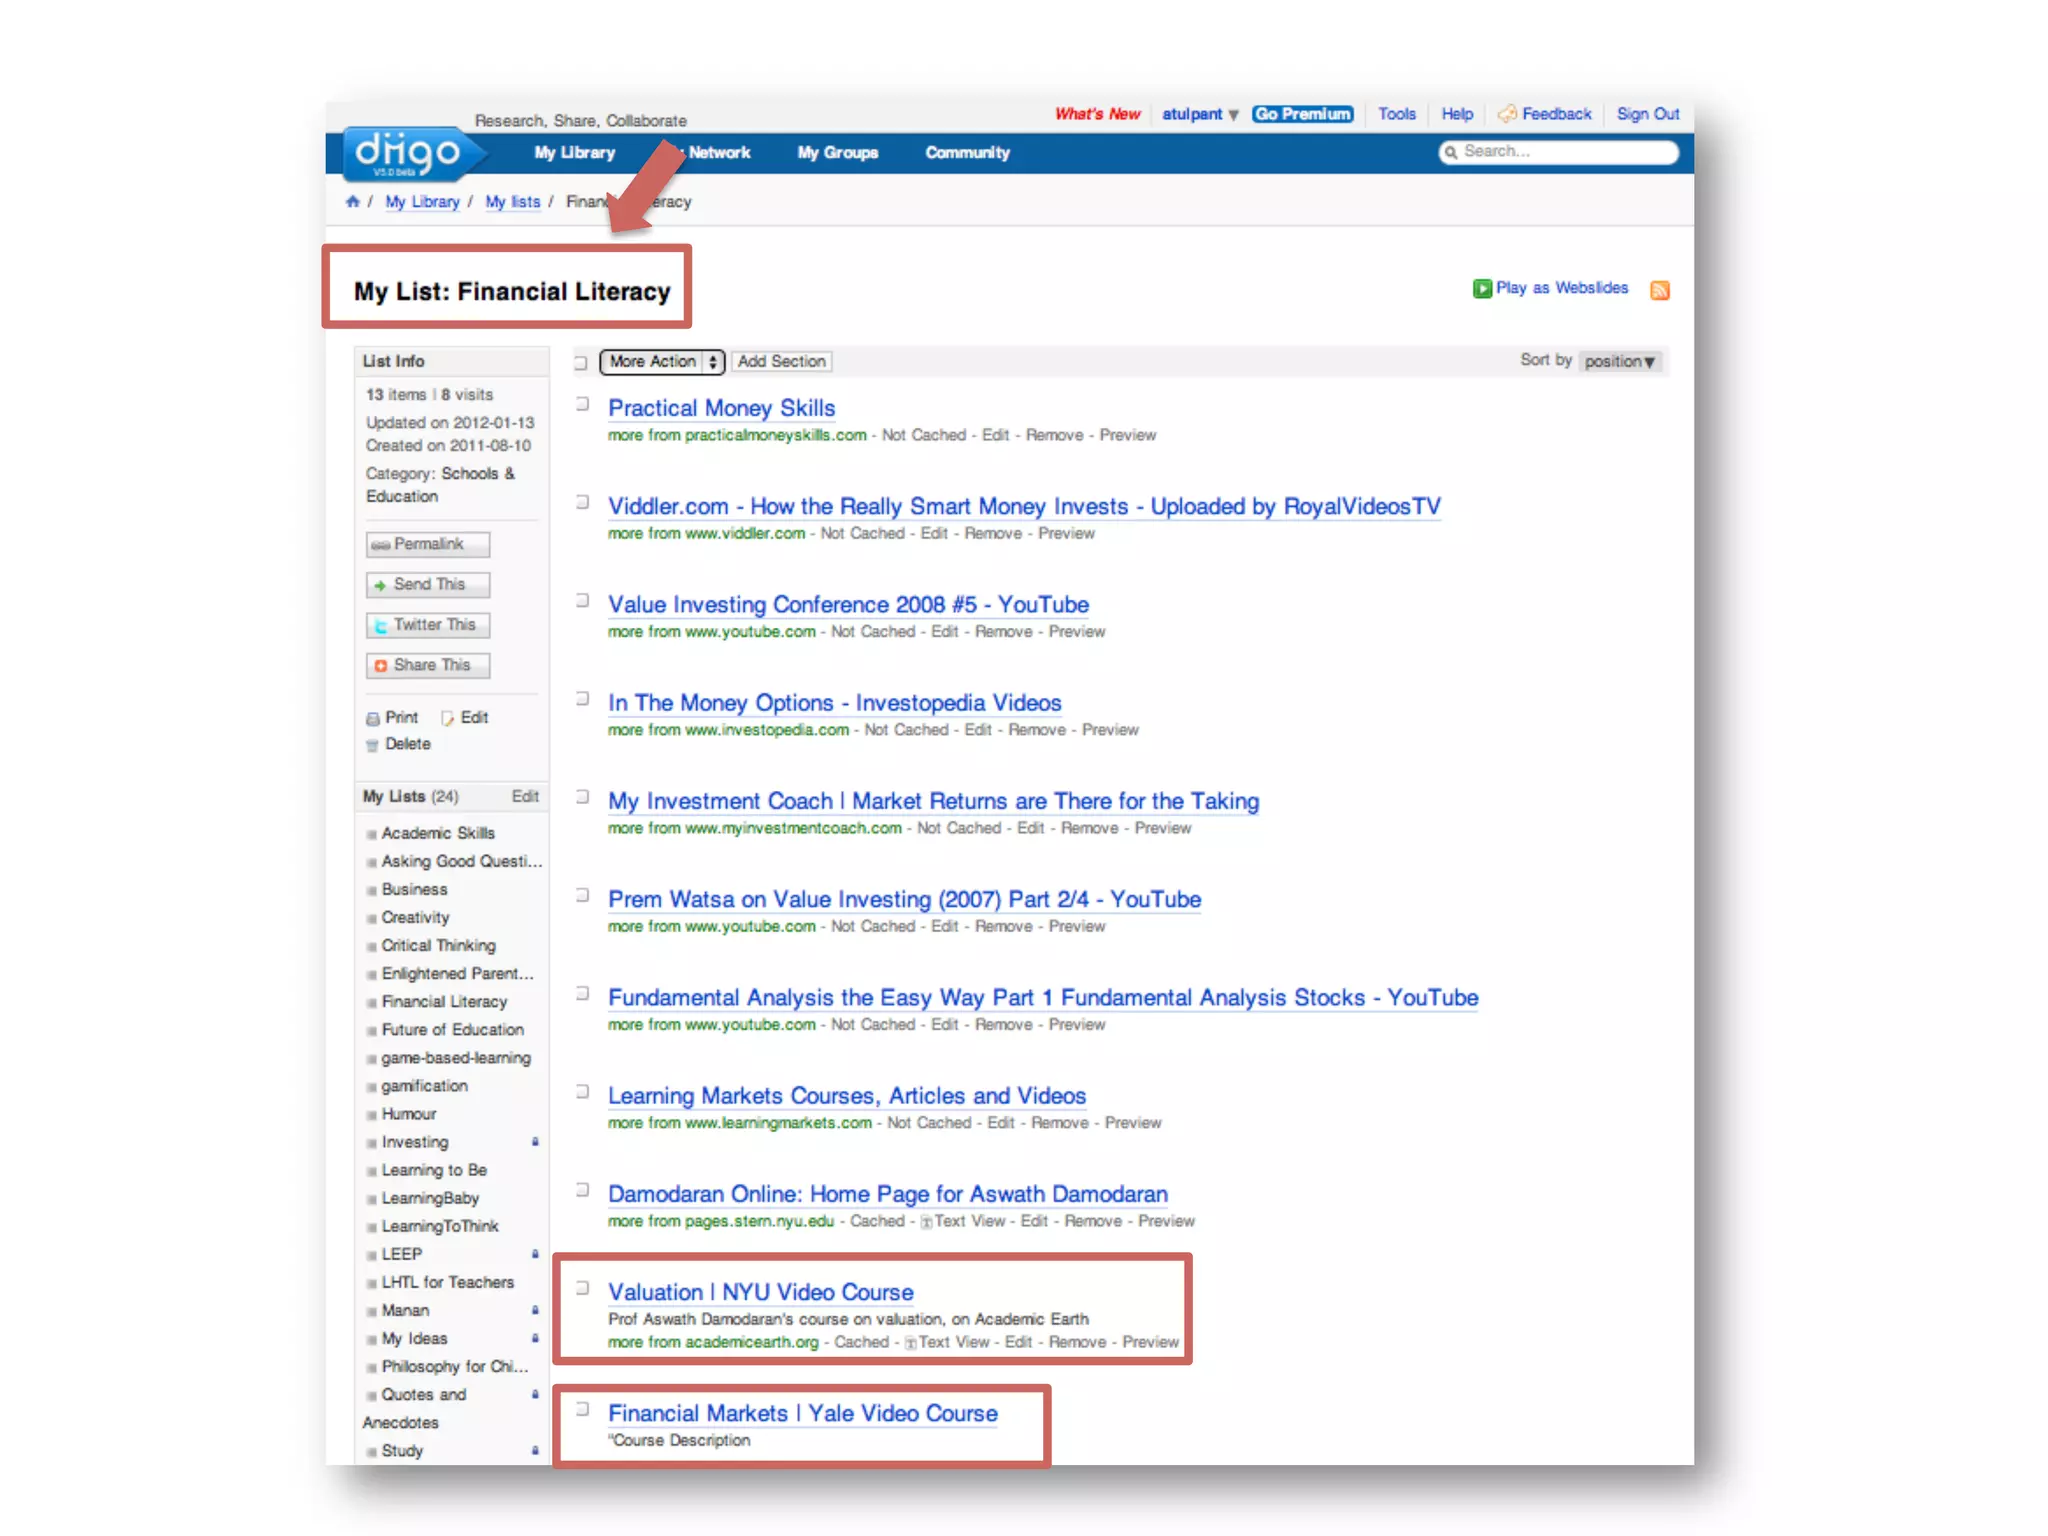Open the orange RSS feed icon
The image size is (2048, 1536).
click(x=1659, y=290)
